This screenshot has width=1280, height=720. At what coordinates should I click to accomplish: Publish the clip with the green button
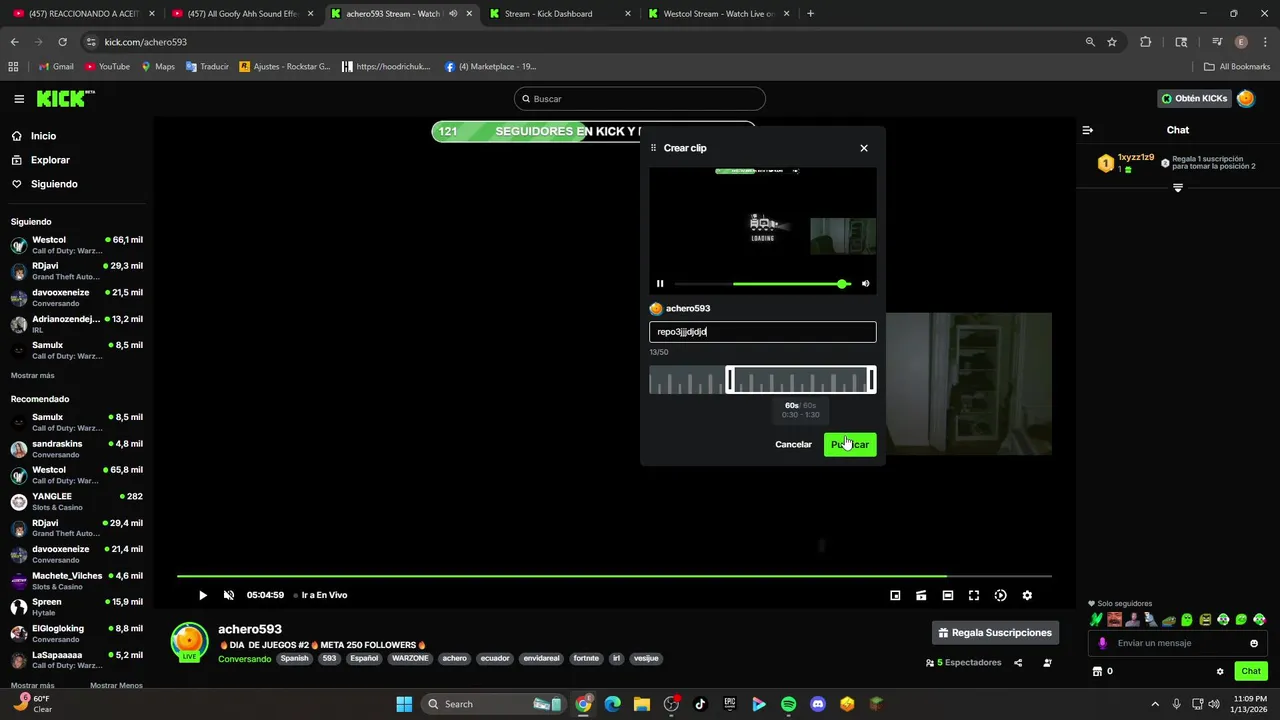click(x=850, y=444)
